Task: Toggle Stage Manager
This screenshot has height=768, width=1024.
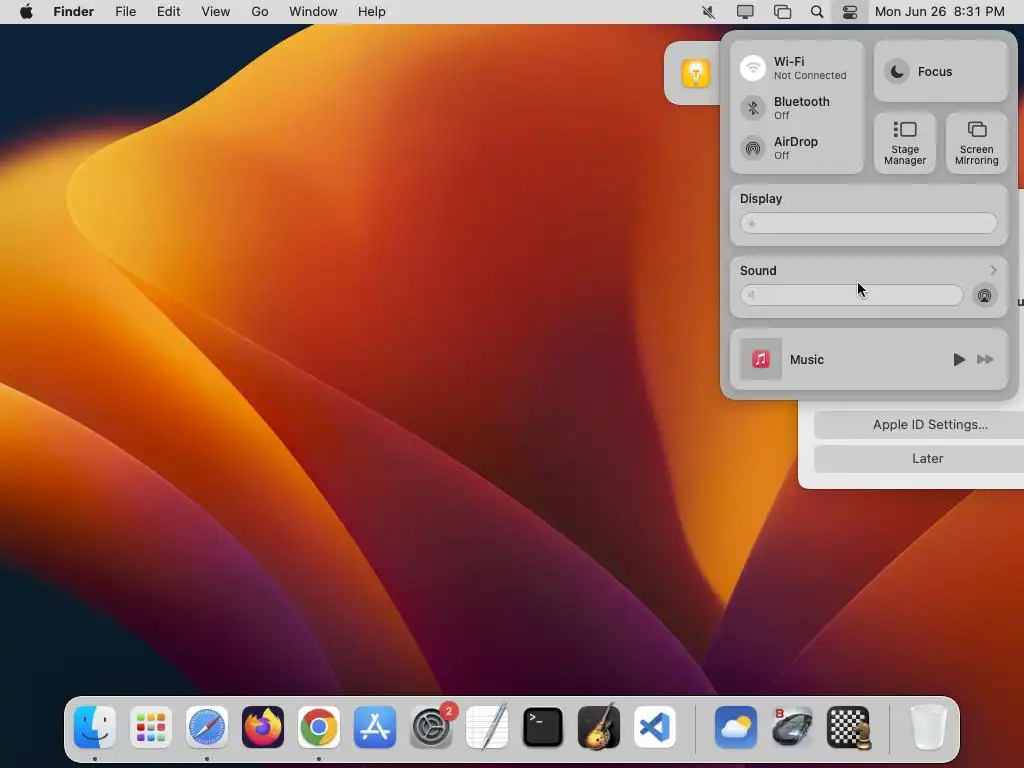Action: pos(904,143)
